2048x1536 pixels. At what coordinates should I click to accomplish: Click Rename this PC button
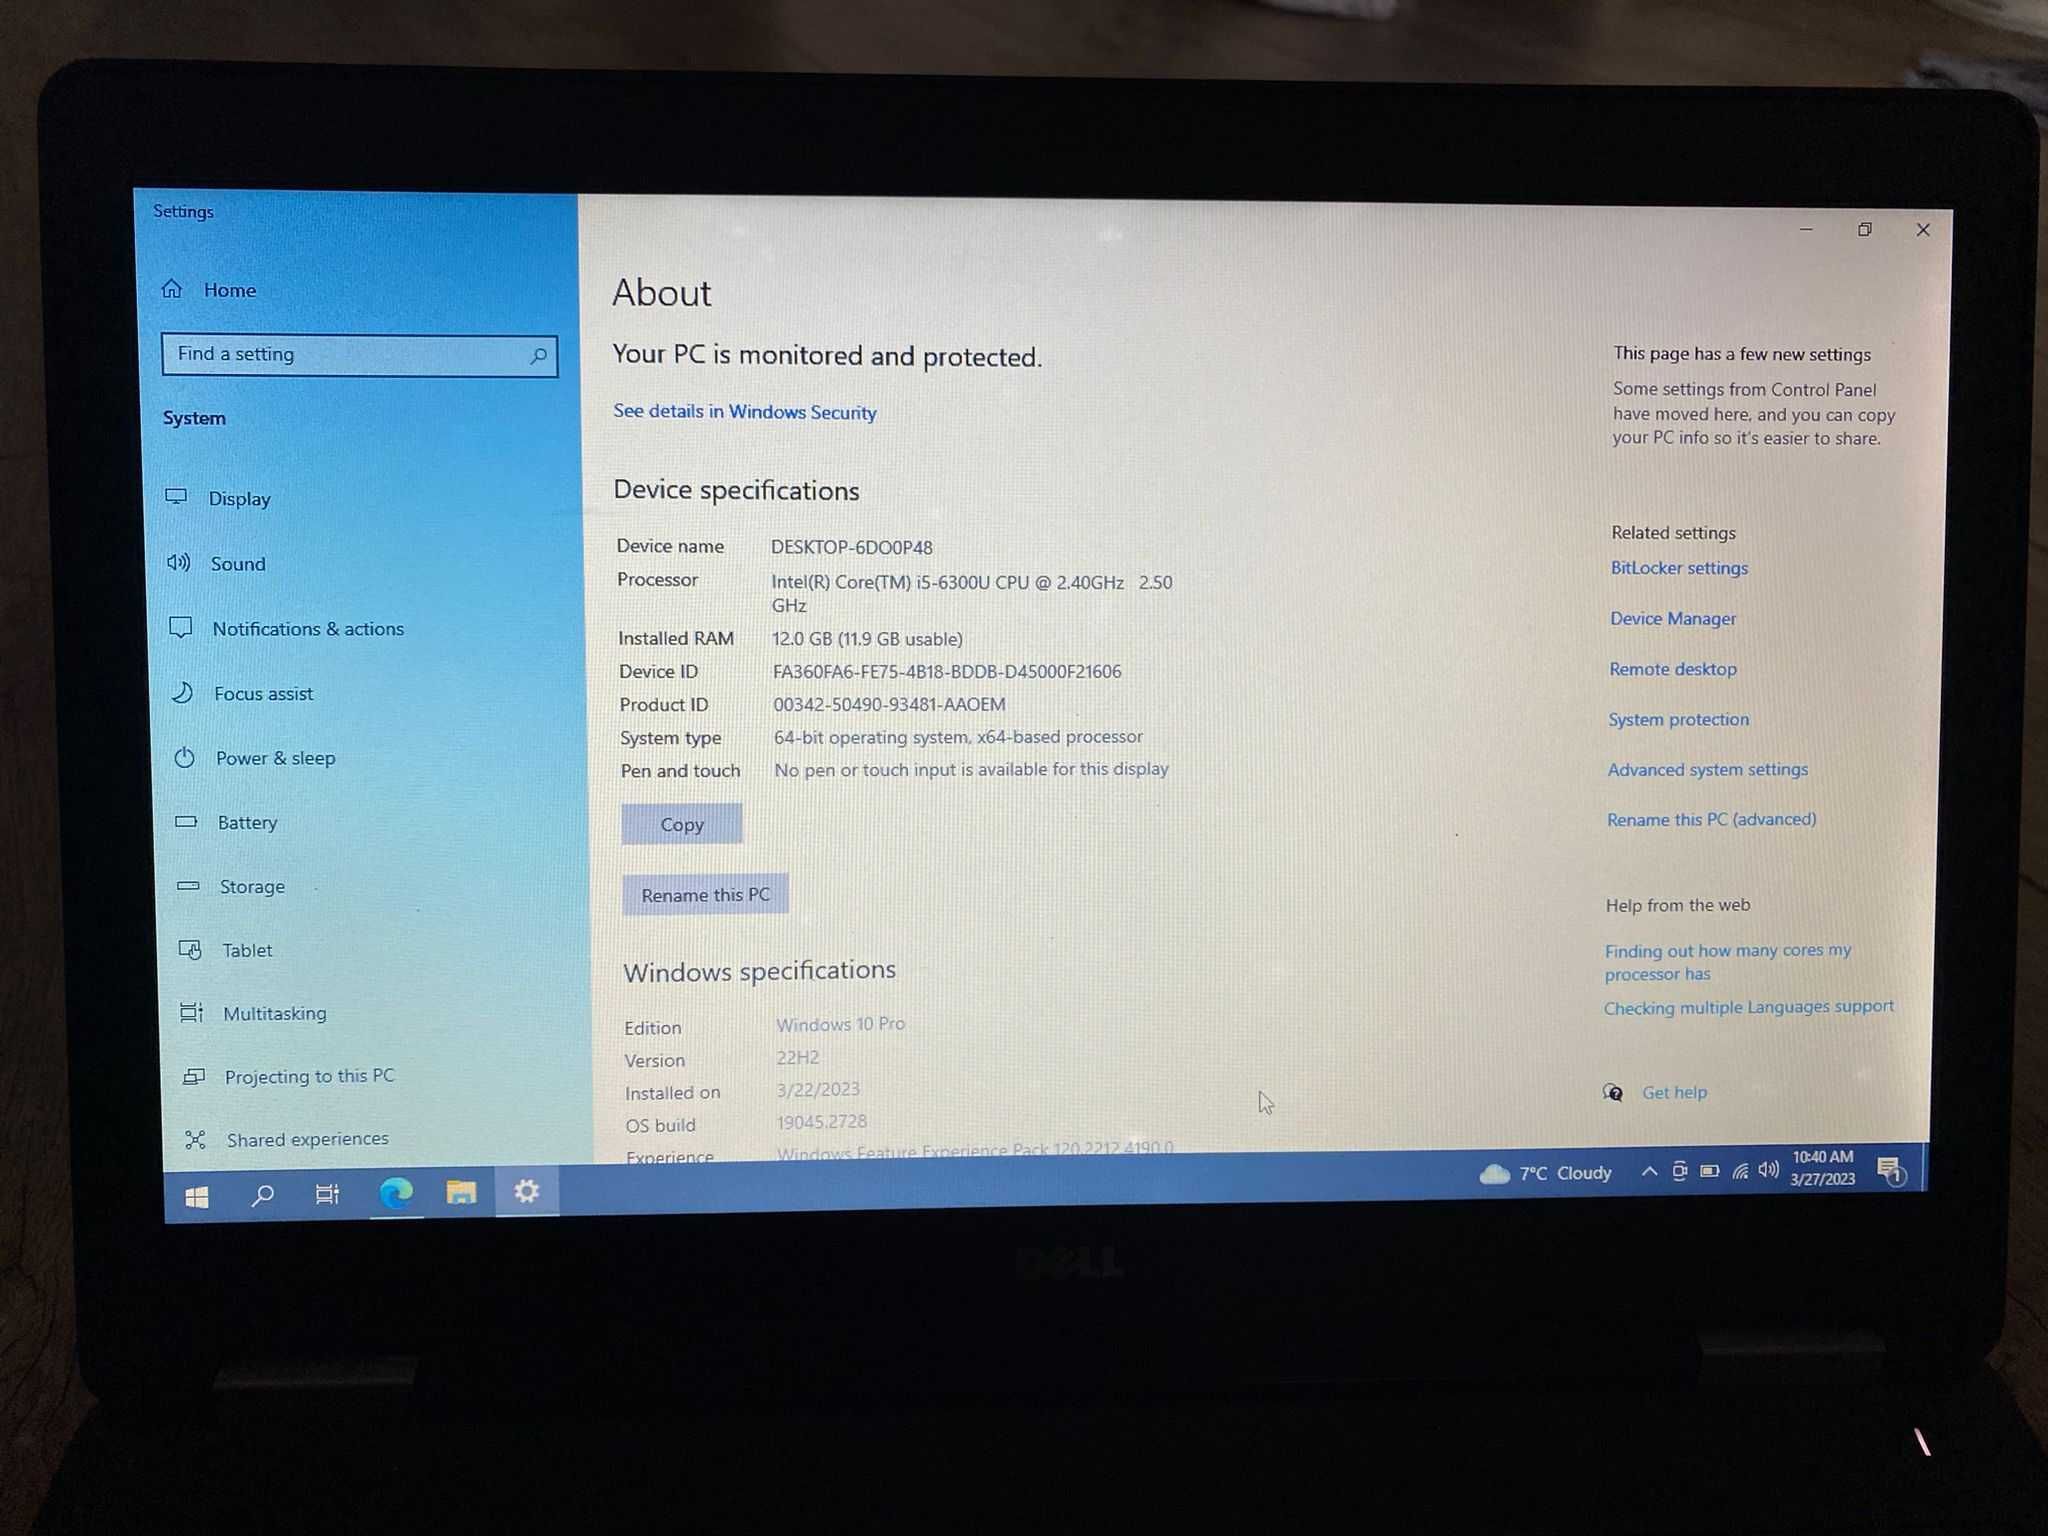(x=705, y=895)
